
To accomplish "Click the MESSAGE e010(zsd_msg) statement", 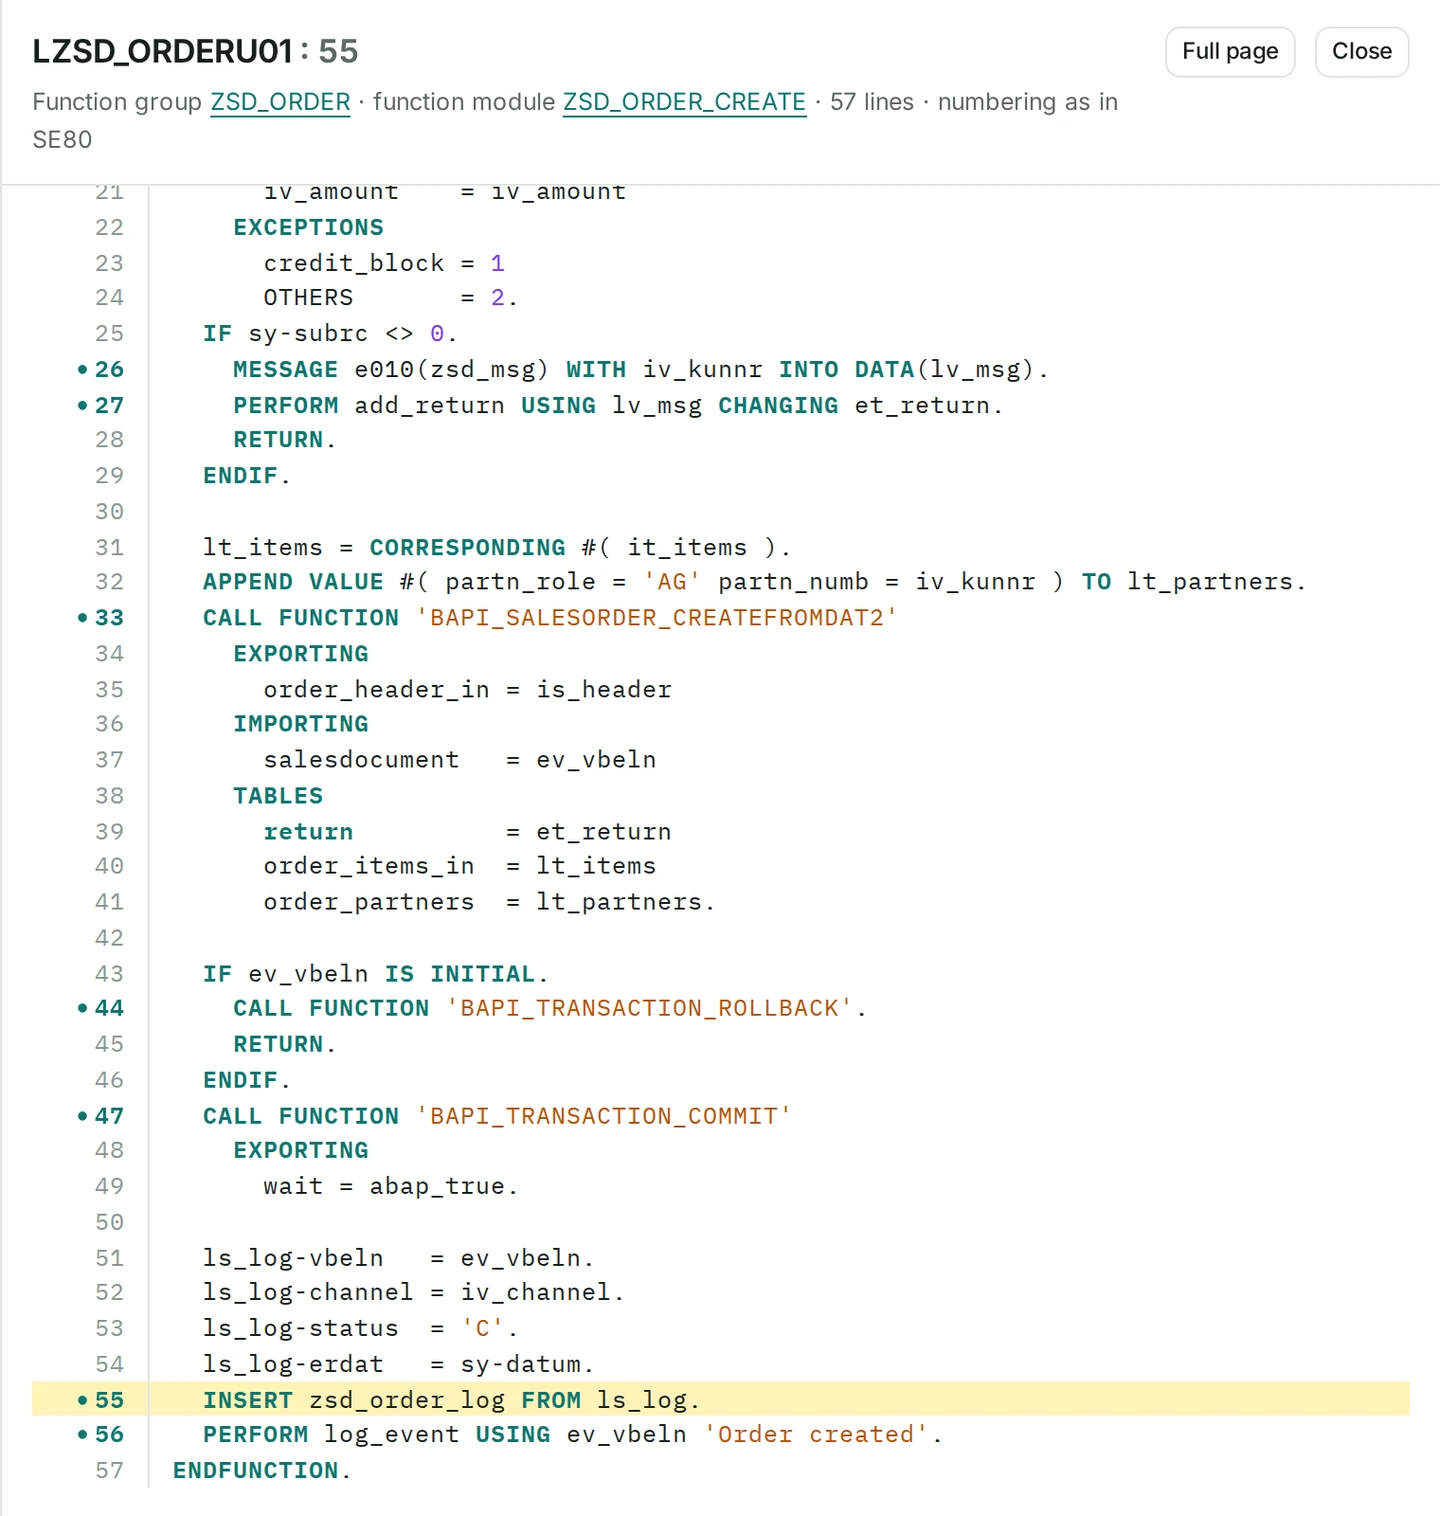I will (641, 369).
